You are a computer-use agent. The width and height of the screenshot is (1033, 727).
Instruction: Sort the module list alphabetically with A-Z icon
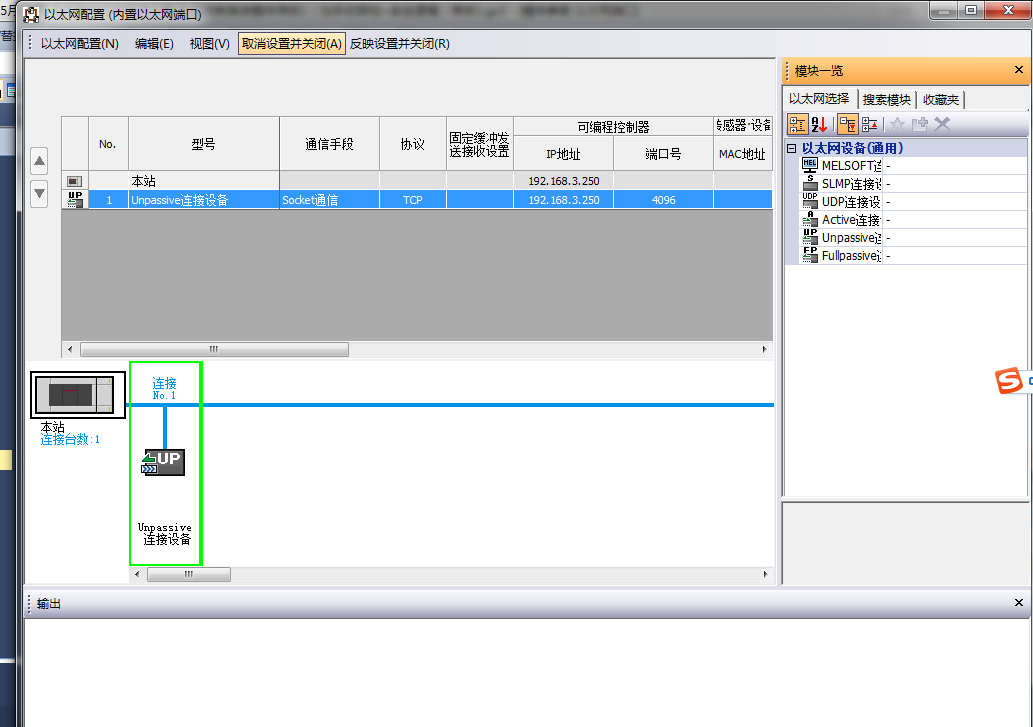pos(819,124)
